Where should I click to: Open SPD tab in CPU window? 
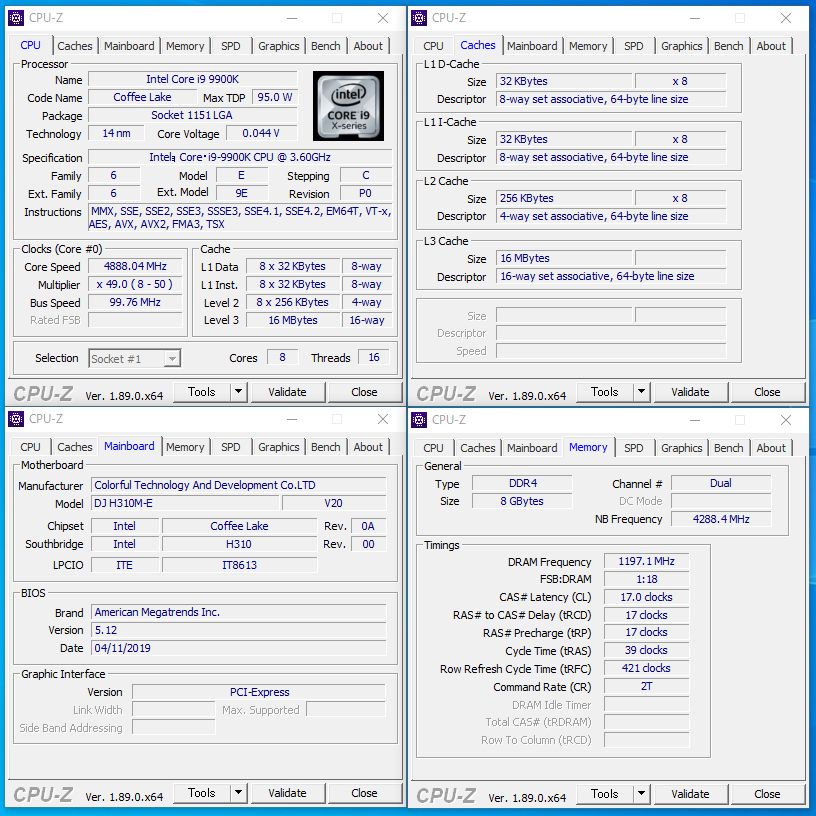click(231, 46)
